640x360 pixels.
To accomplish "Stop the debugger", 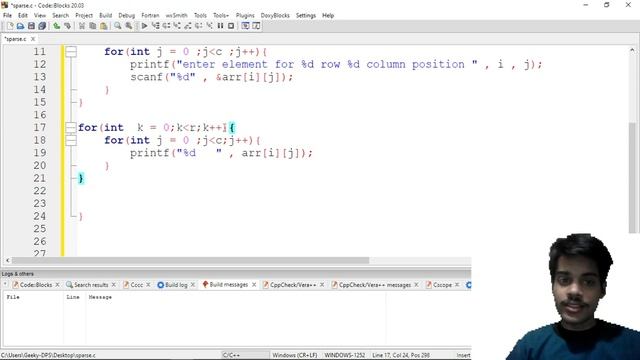I will coord(231,26).
